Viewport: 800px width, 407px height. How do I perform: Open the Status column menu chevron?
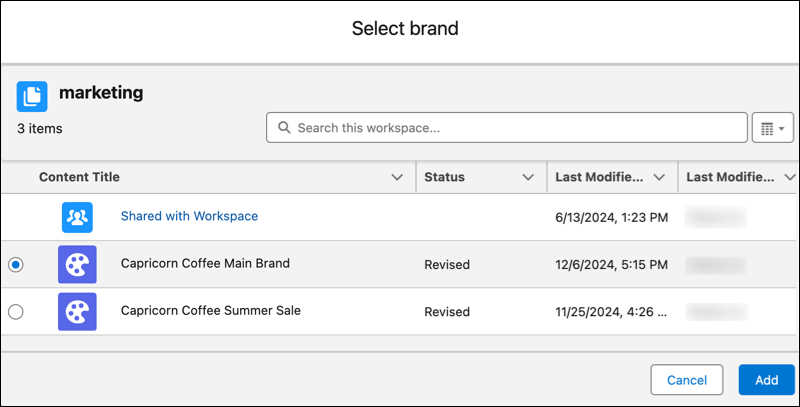tap(528, 177)
